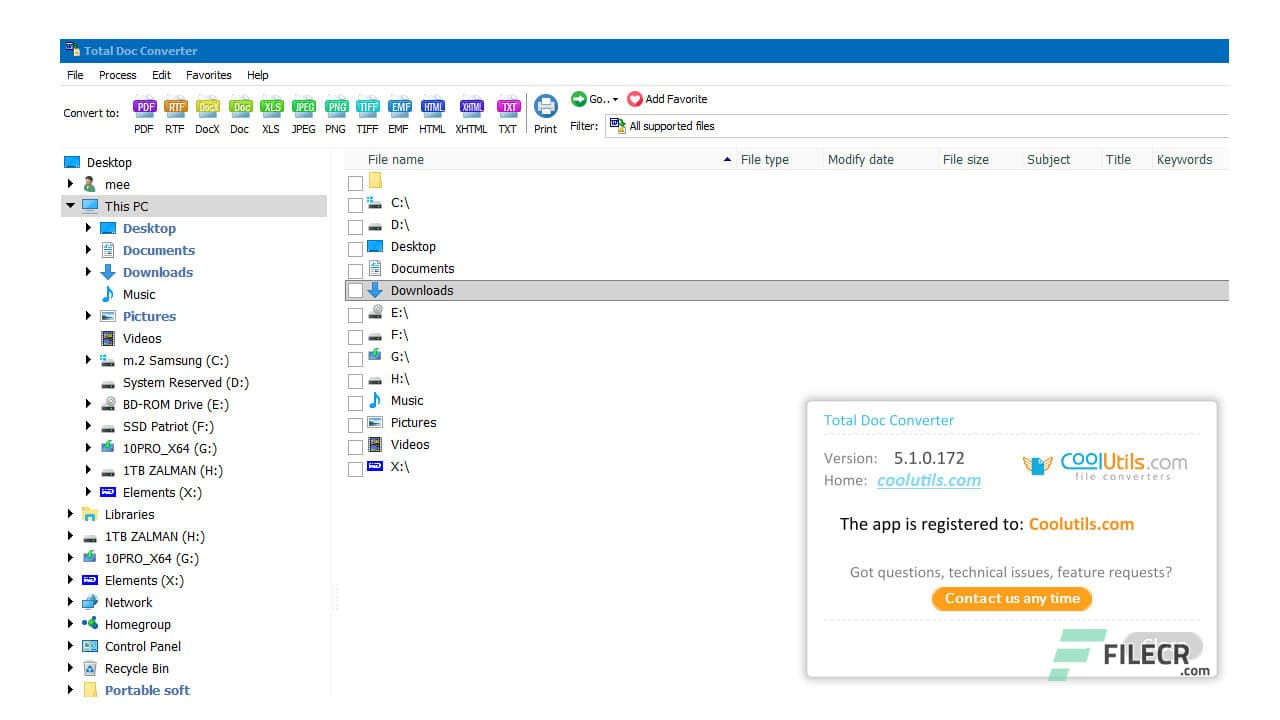1280x720 pixels.
Task: Click the JPEG convert-to icon
Action: (303, 107)
